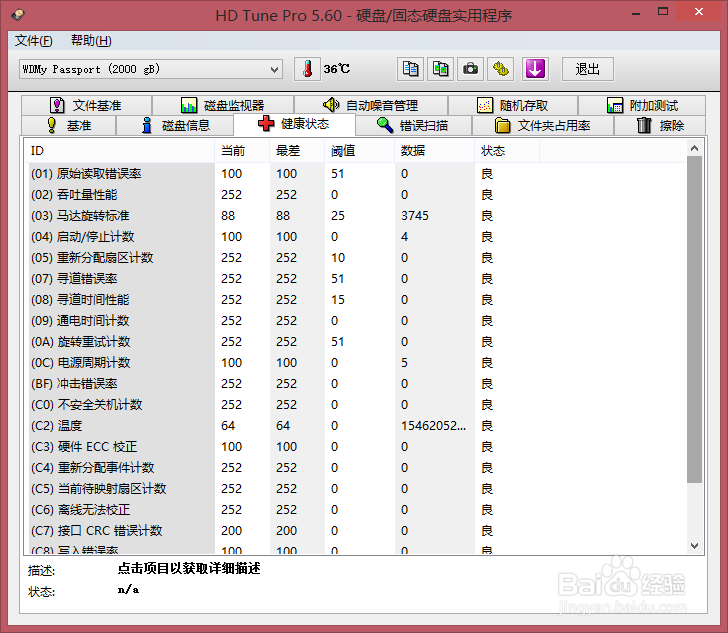This screenshot has width=728, height=633.
Task: Click the list scroll up arrow
Action: [695, 148]
